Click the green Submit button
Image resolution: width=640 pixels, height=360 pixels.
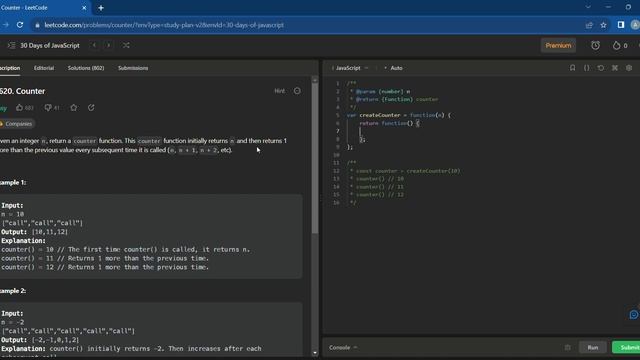coord(626,347)
